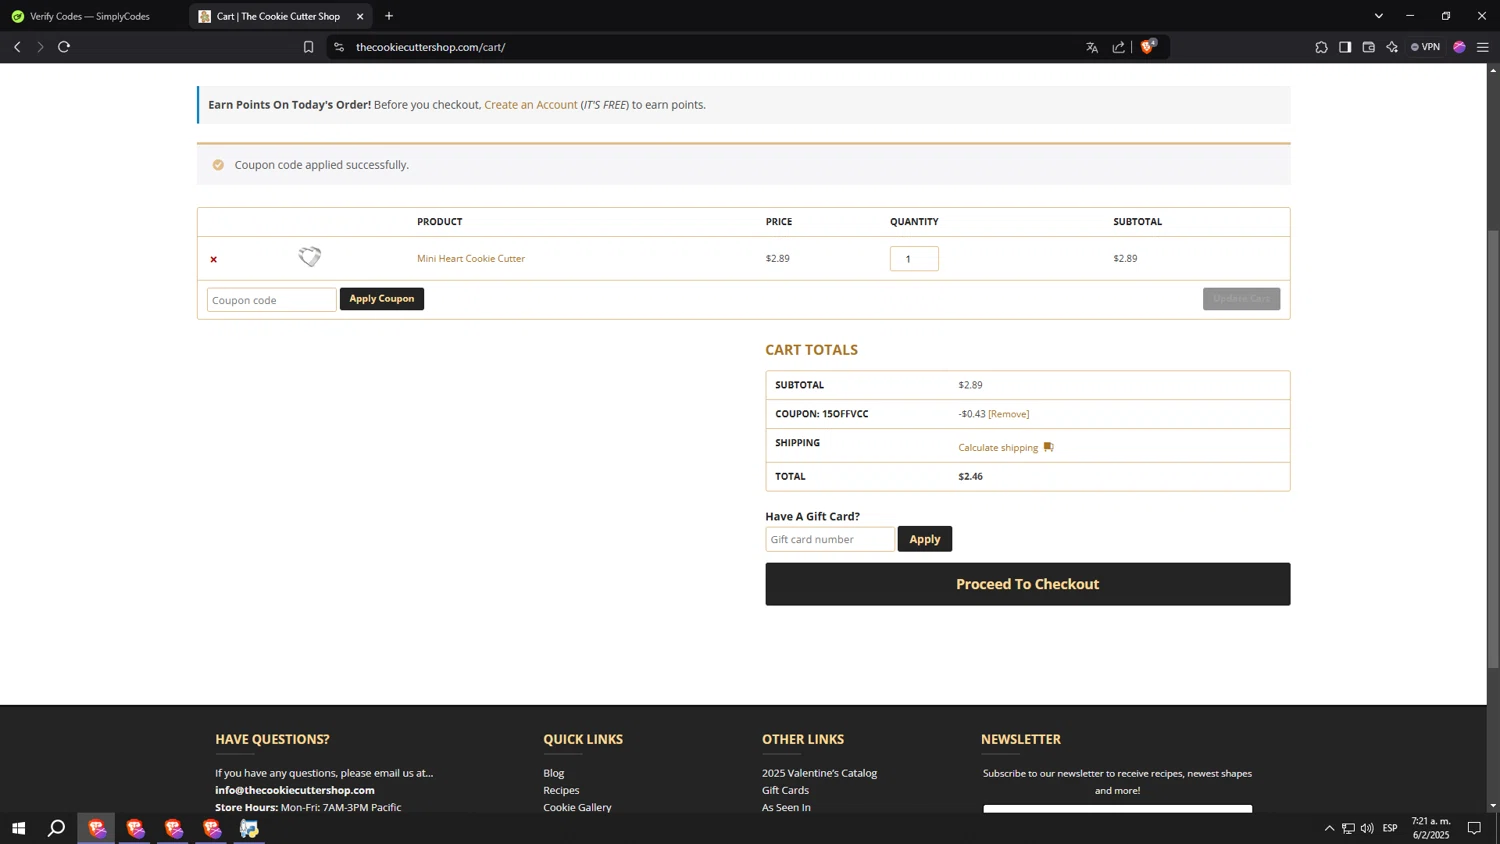
Task: Share this page via share icon
Action: 1118,47
